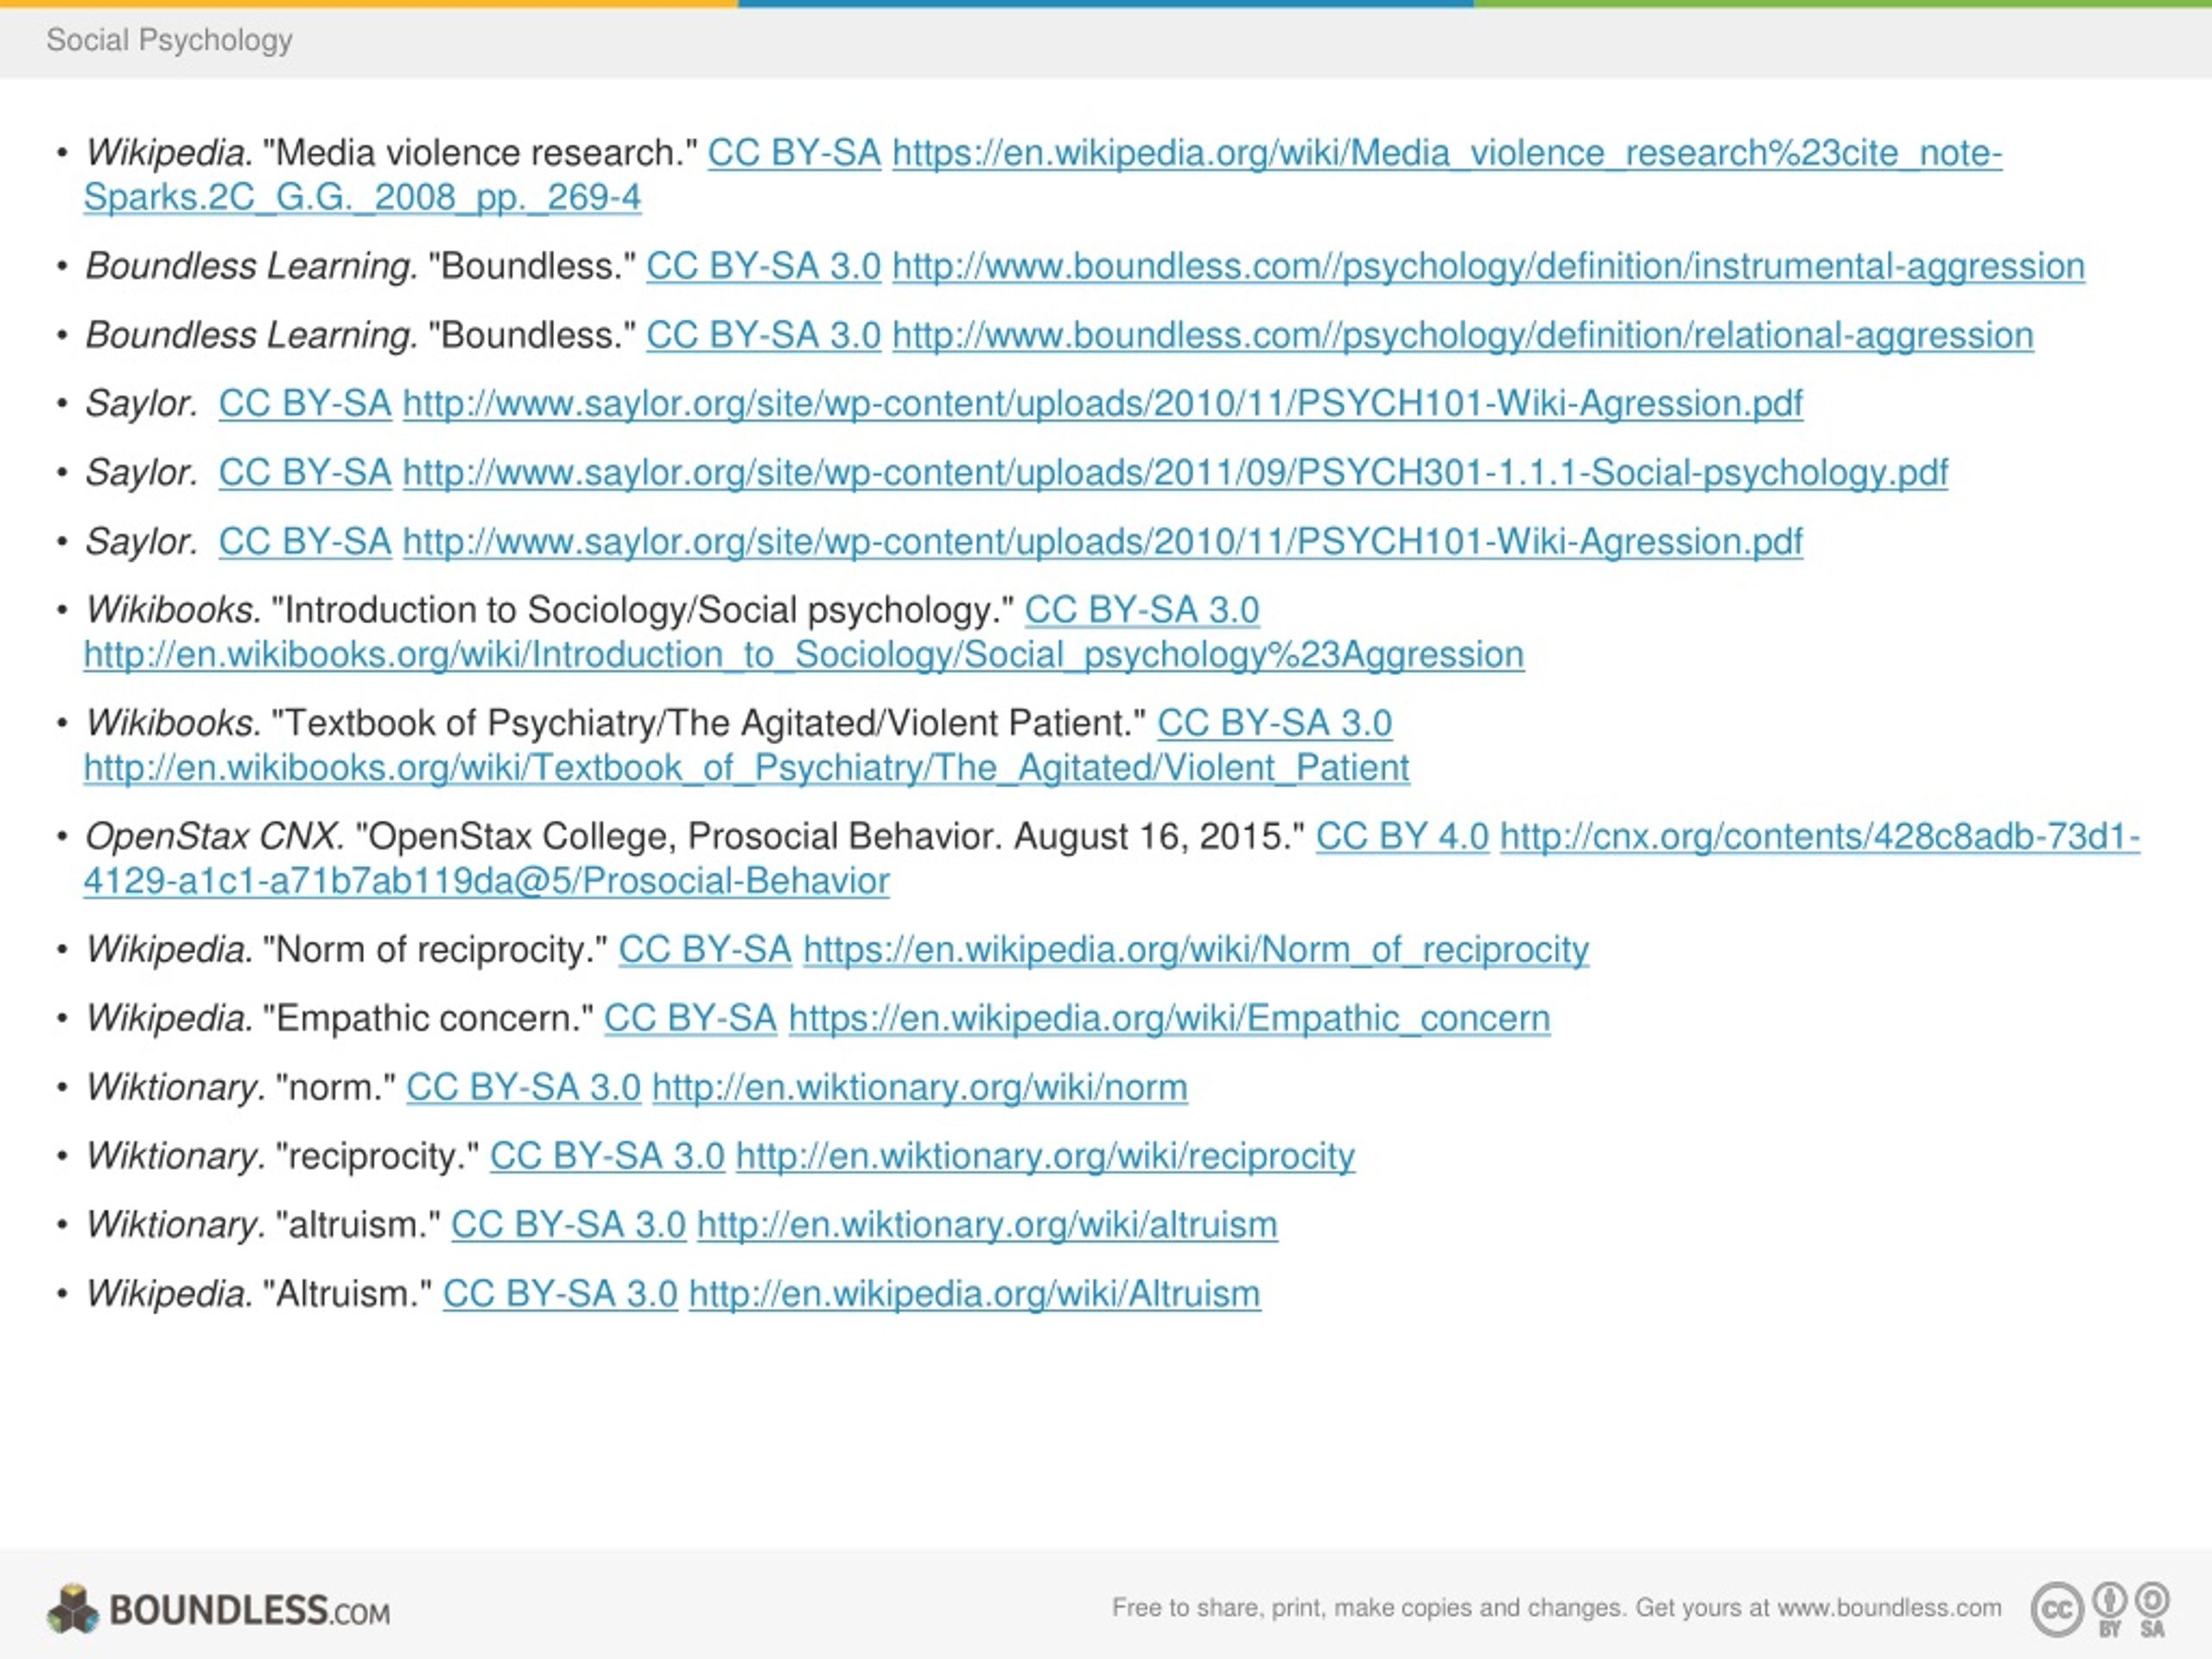Click CC BY-SA link for Media violence research

pos(794,154)
